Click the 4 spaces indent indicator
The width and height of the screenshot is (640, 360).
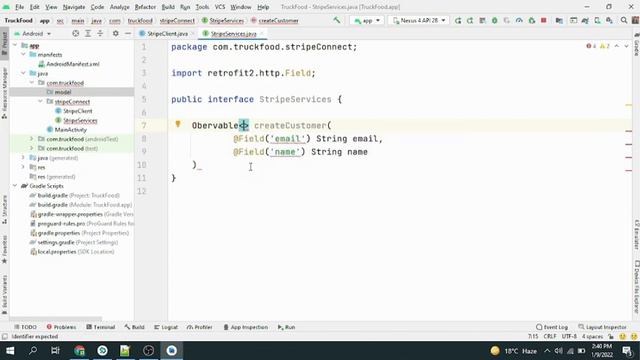[x=592, y=337]
